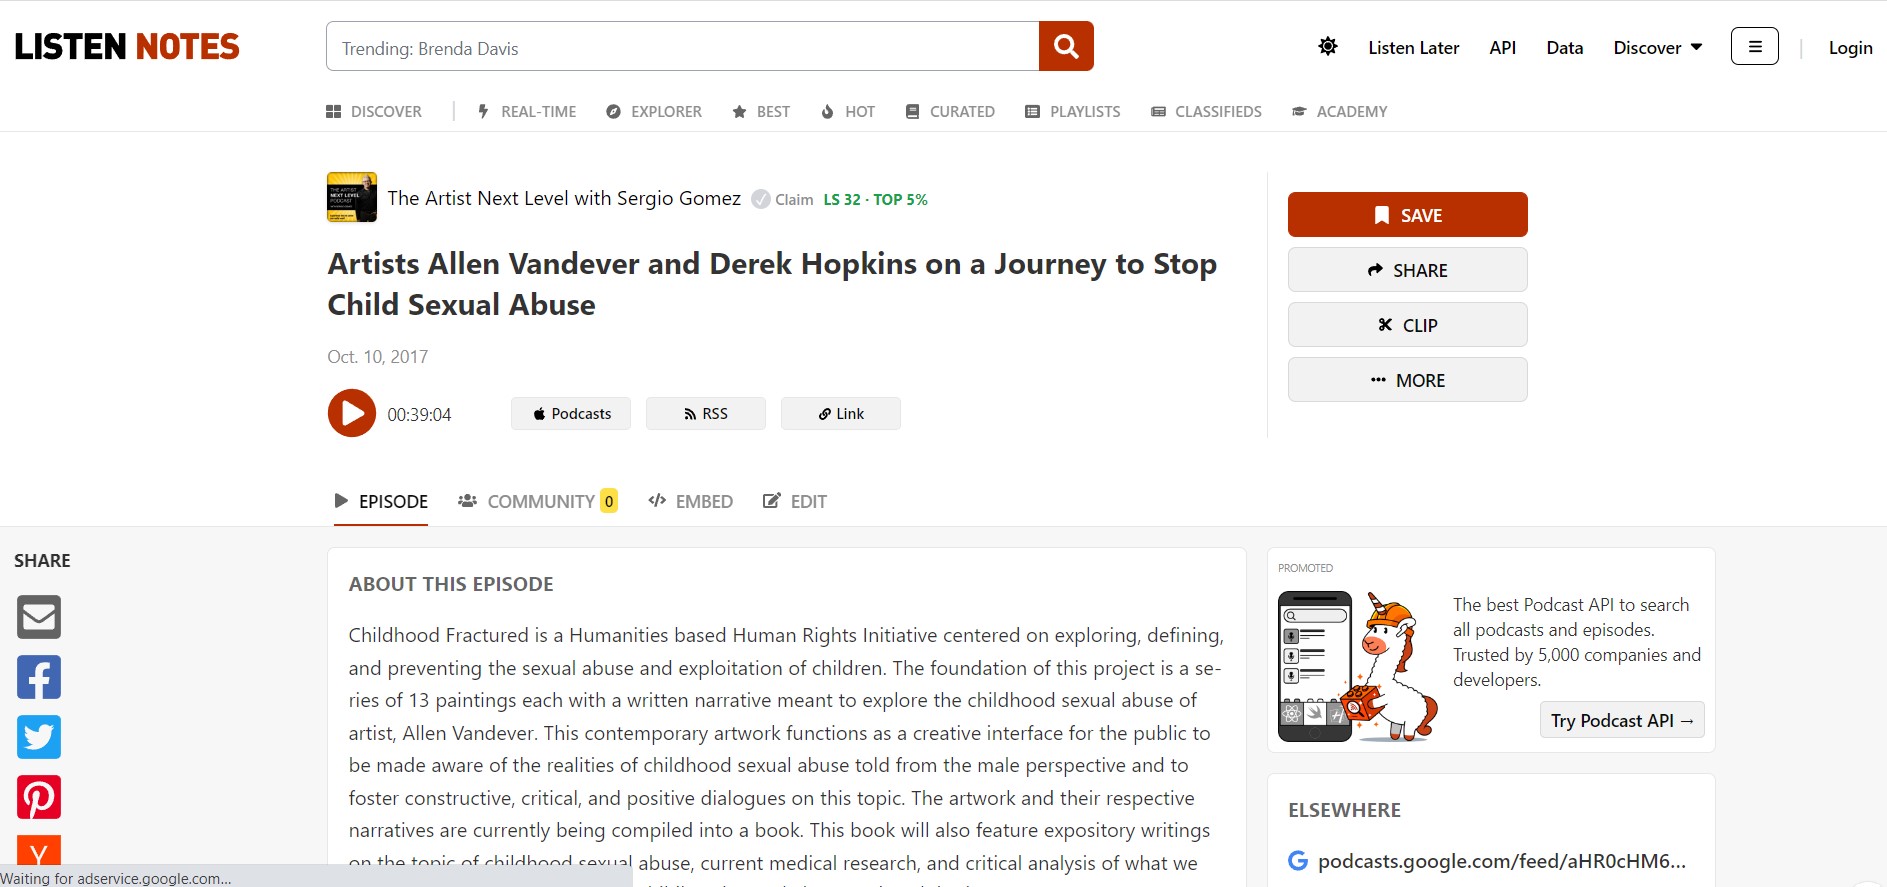Image resolution: width=1887 pixels, height=887 pixels.
Task: Open the RSS feed link
Action: pos(705,414)
